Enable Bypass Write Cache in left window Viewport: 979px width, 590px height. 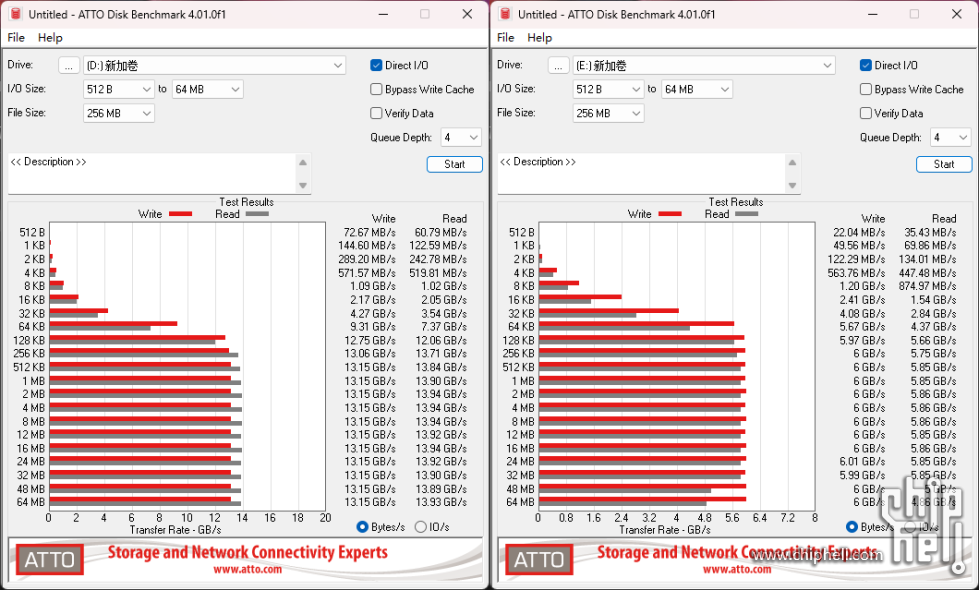376,89
